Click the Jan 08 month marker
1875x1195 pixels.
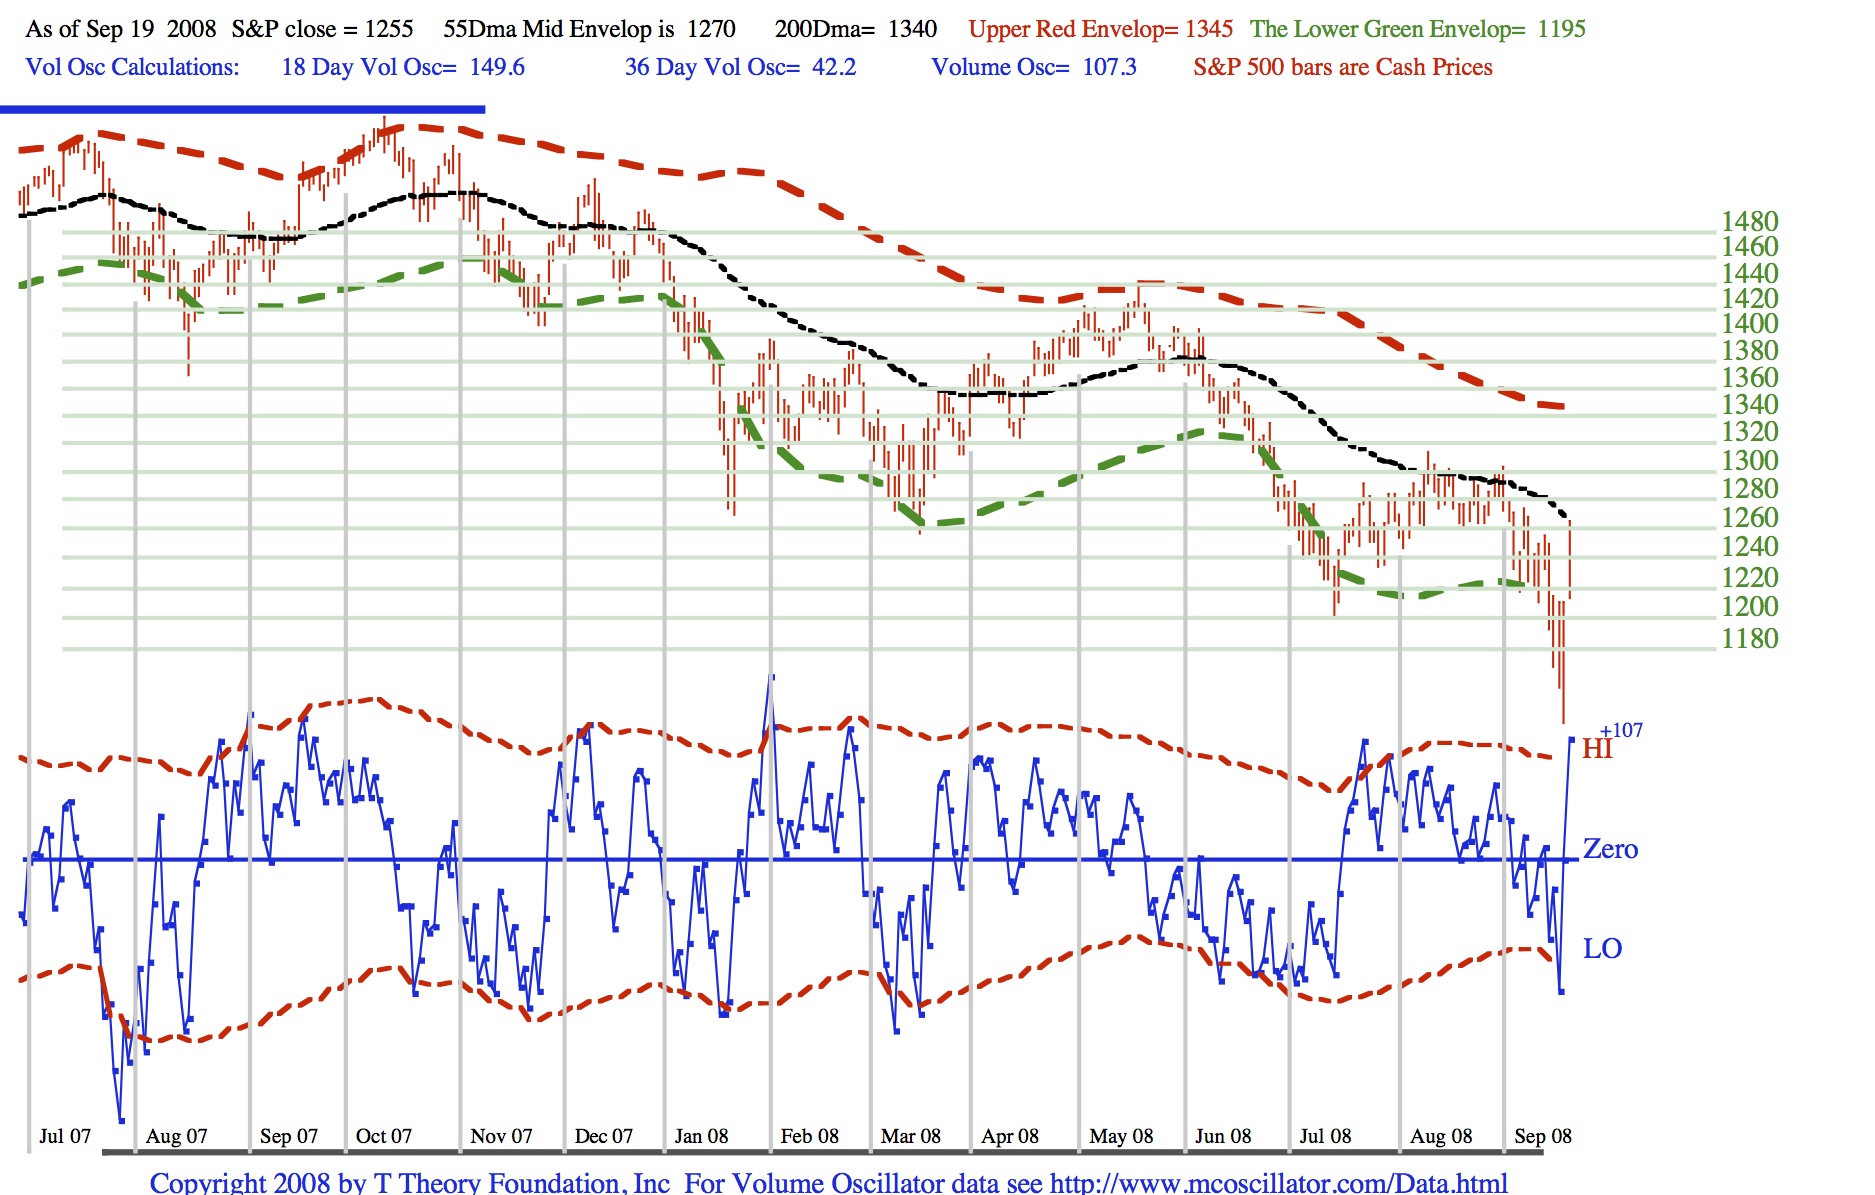(701, 1136)
